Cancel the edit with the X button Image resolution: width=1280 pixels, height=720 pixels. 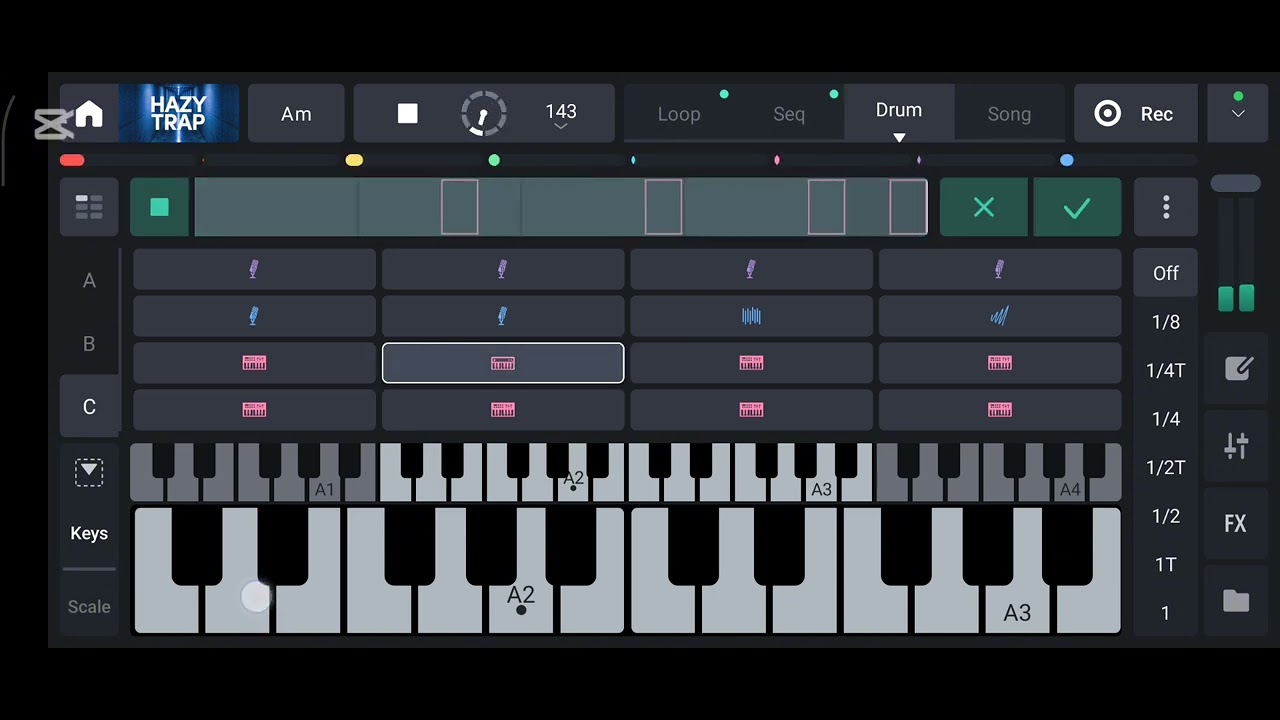pyautogui.click(x=984, y=207)
